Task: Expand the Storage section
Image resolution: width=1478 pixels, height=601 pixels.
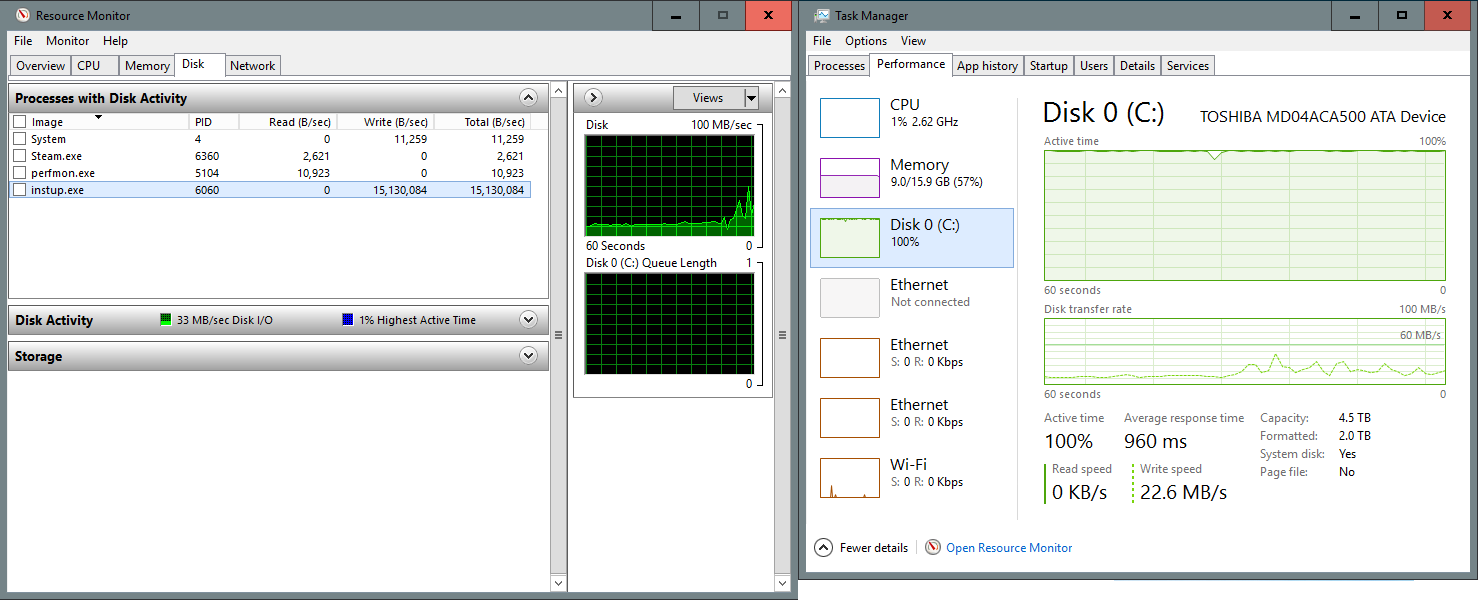Action: pyautogui.click(x=529, y=356)
